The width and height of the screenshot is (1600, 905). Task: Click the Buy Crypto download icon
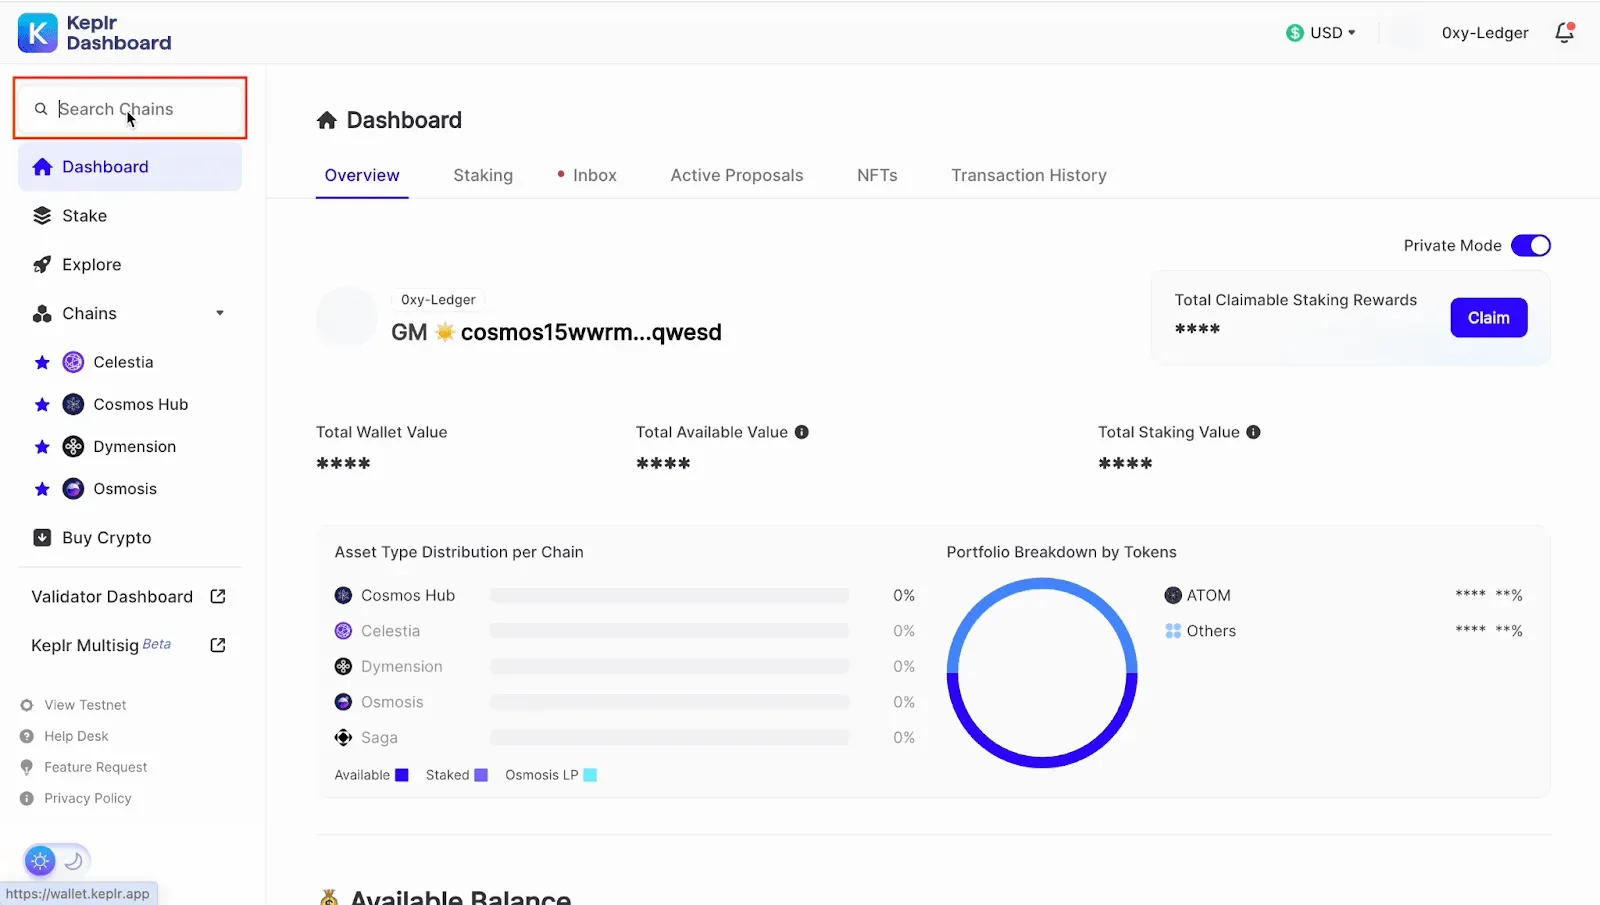point(42,538)
